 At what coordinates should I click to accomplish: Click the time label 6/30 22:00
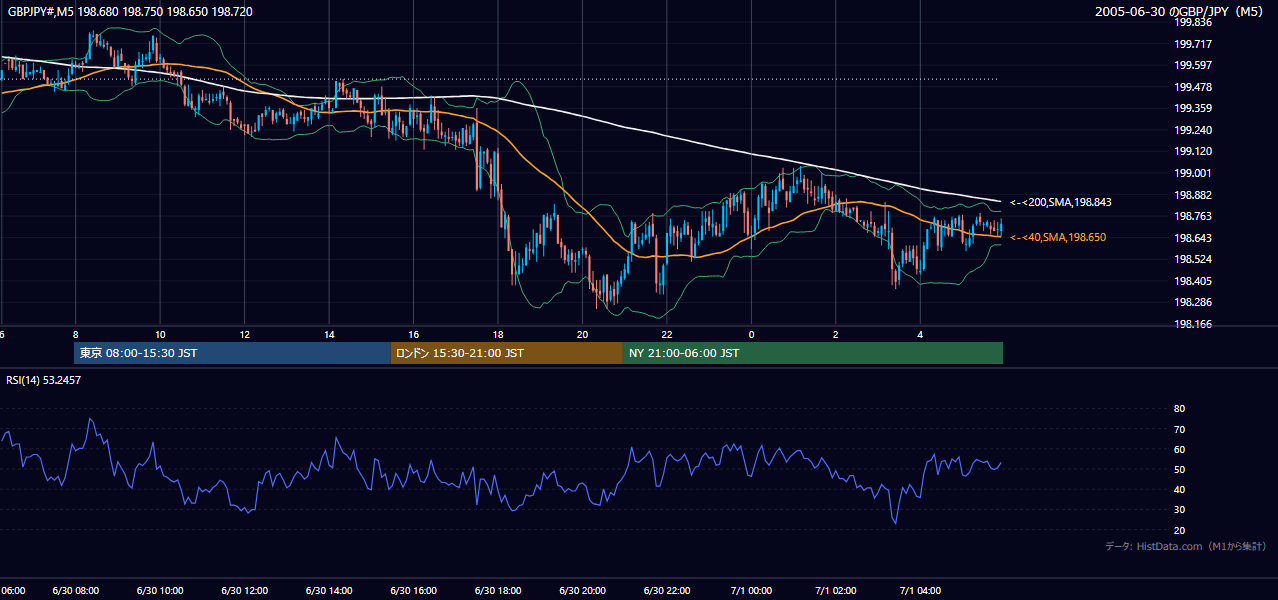[x=669, y=591]
